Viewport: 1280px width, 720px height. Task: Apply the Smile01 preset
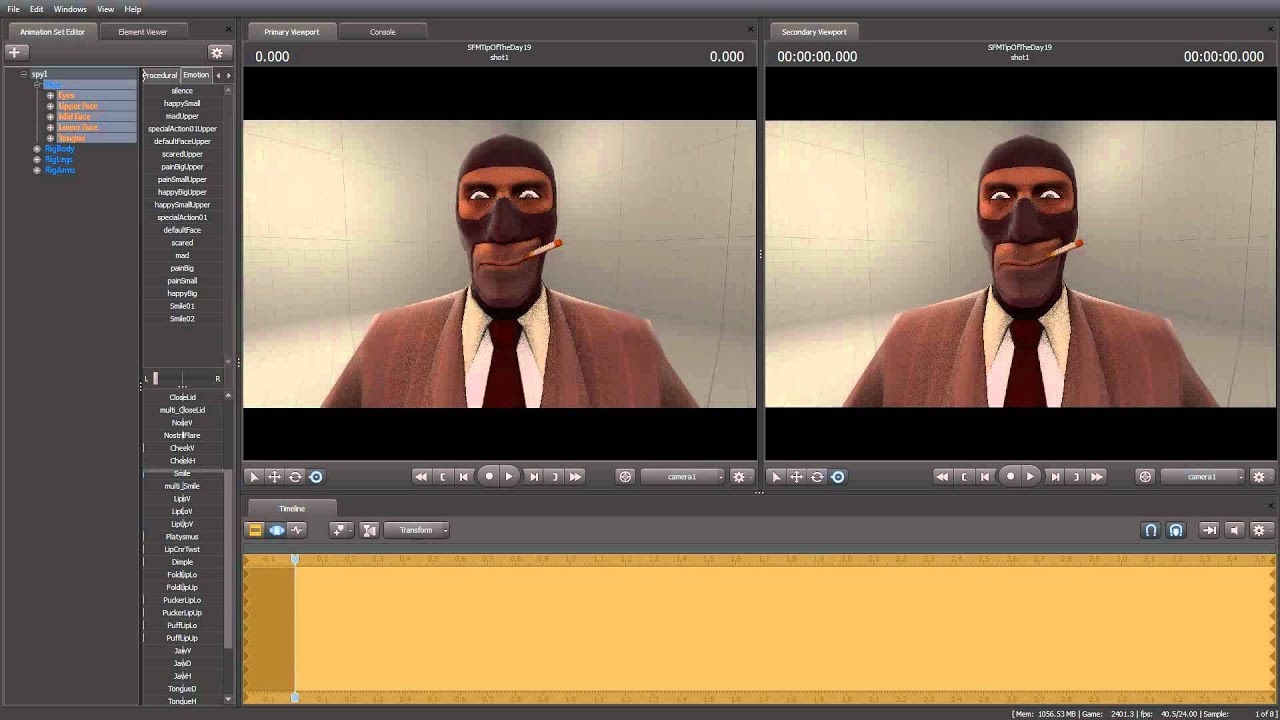[182, 306]
